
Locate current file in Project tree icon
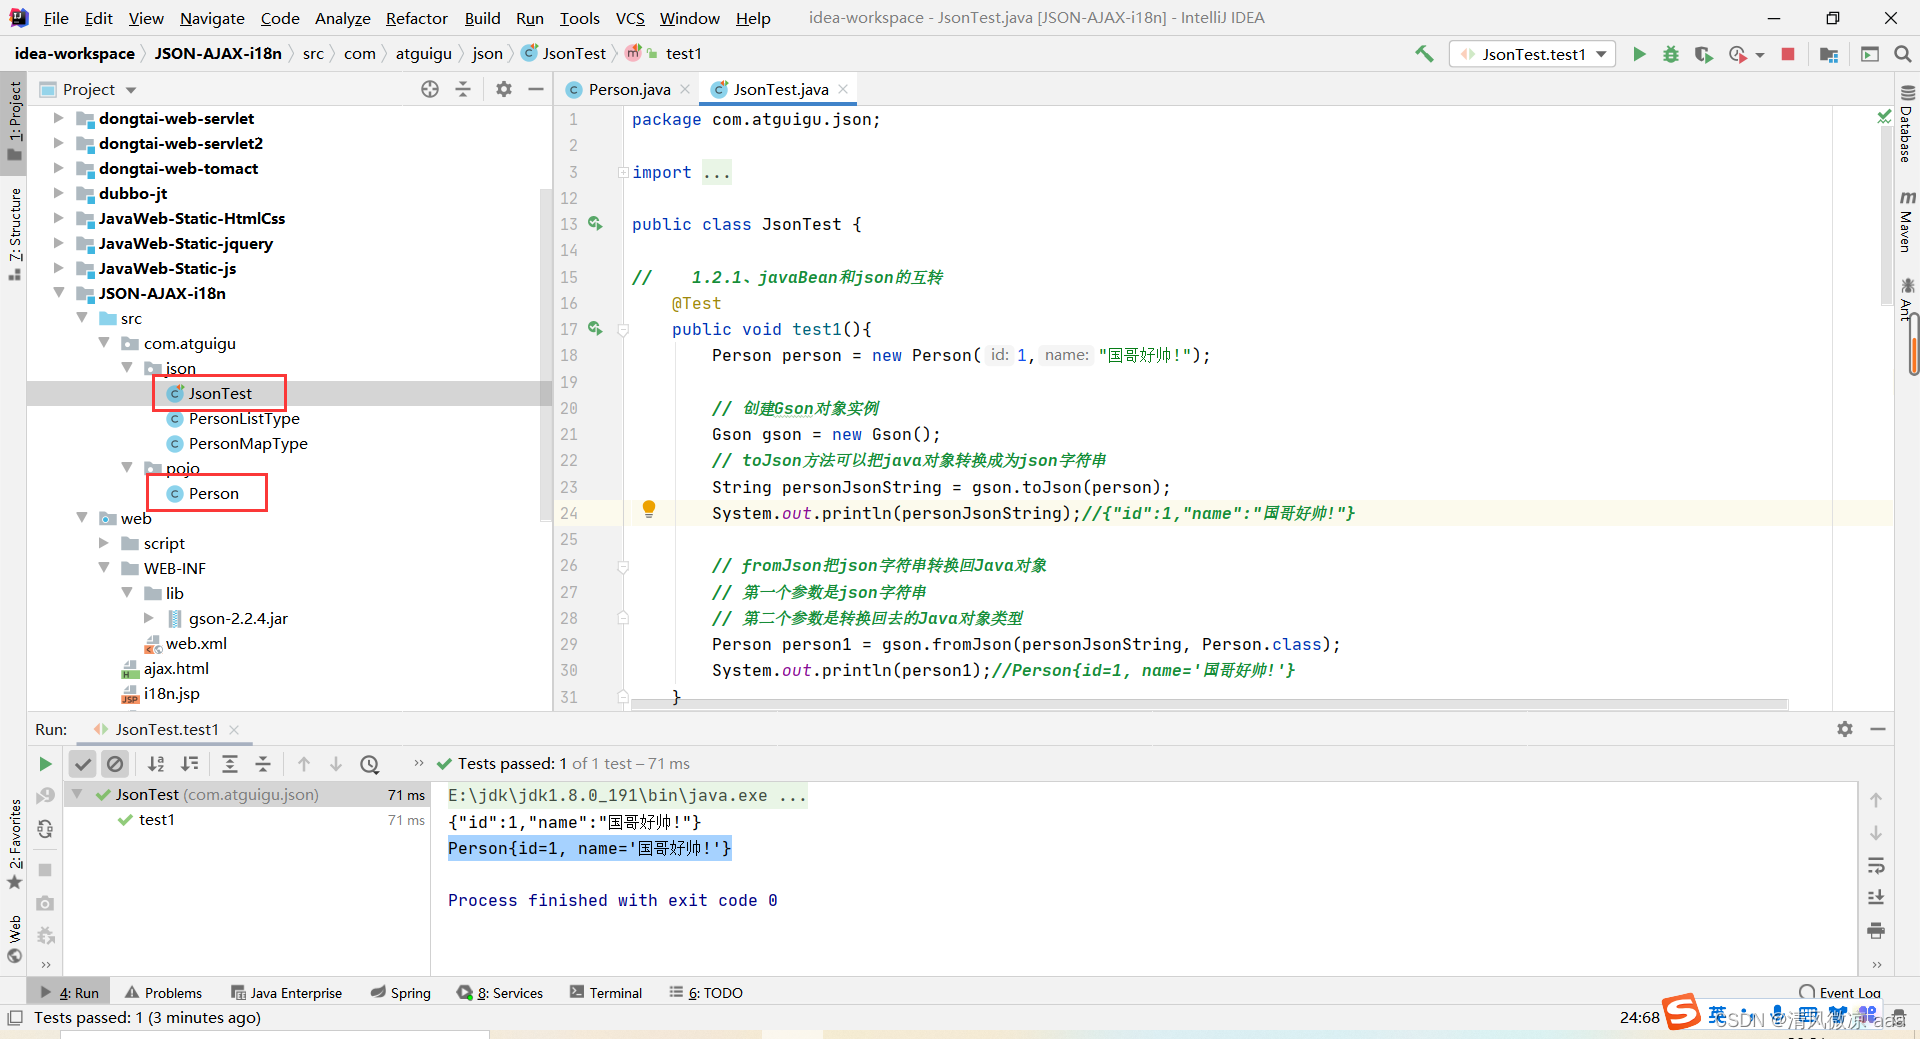430,89
